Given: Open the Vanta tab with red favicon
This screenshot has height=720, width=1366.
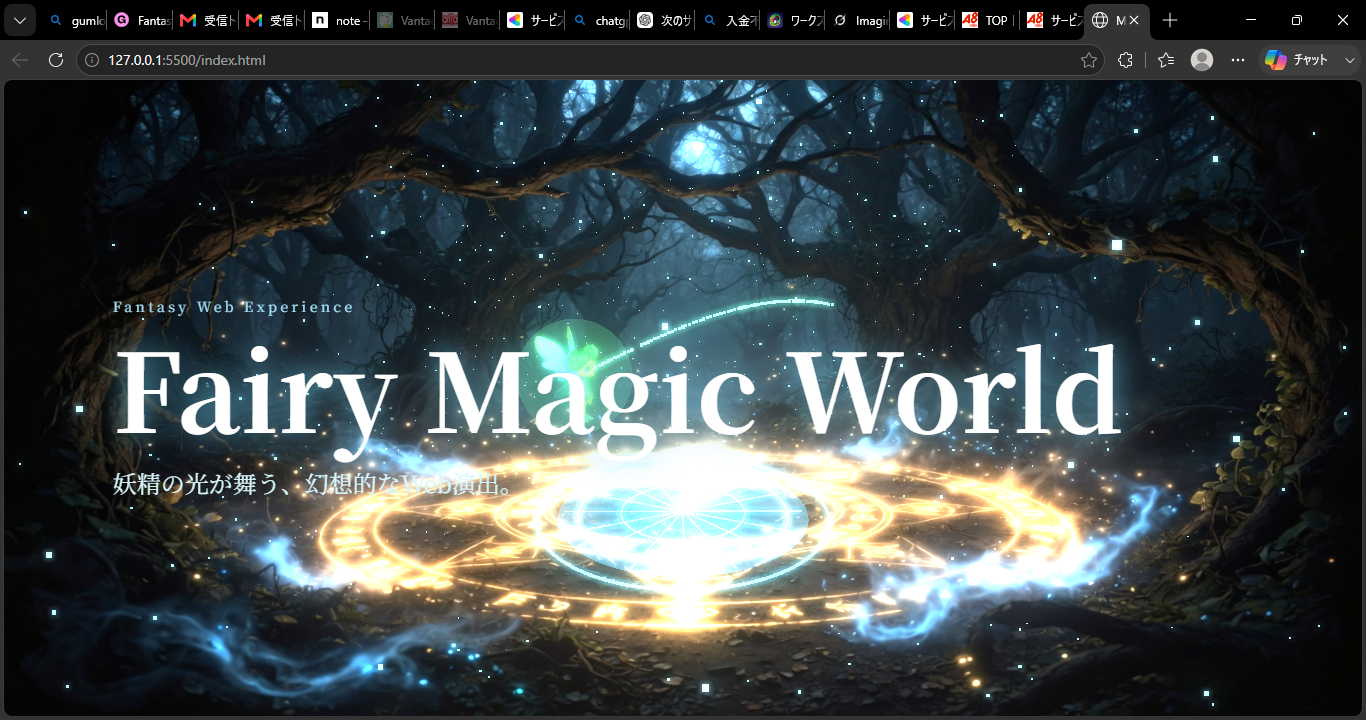Looking at the screenshot, I should coord(469,20).
